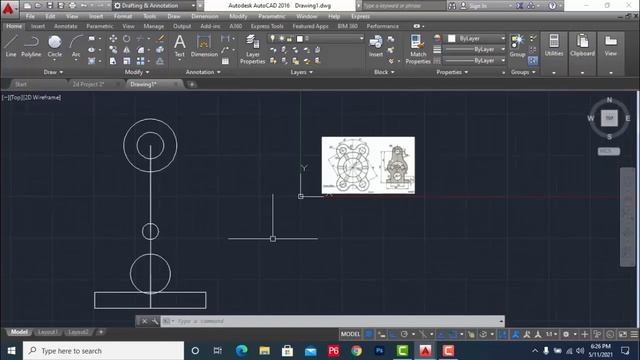Select the Dimension tool
The width and height of the screenshot is (640, 360).
pyautogui.click(x=204, y=46)
